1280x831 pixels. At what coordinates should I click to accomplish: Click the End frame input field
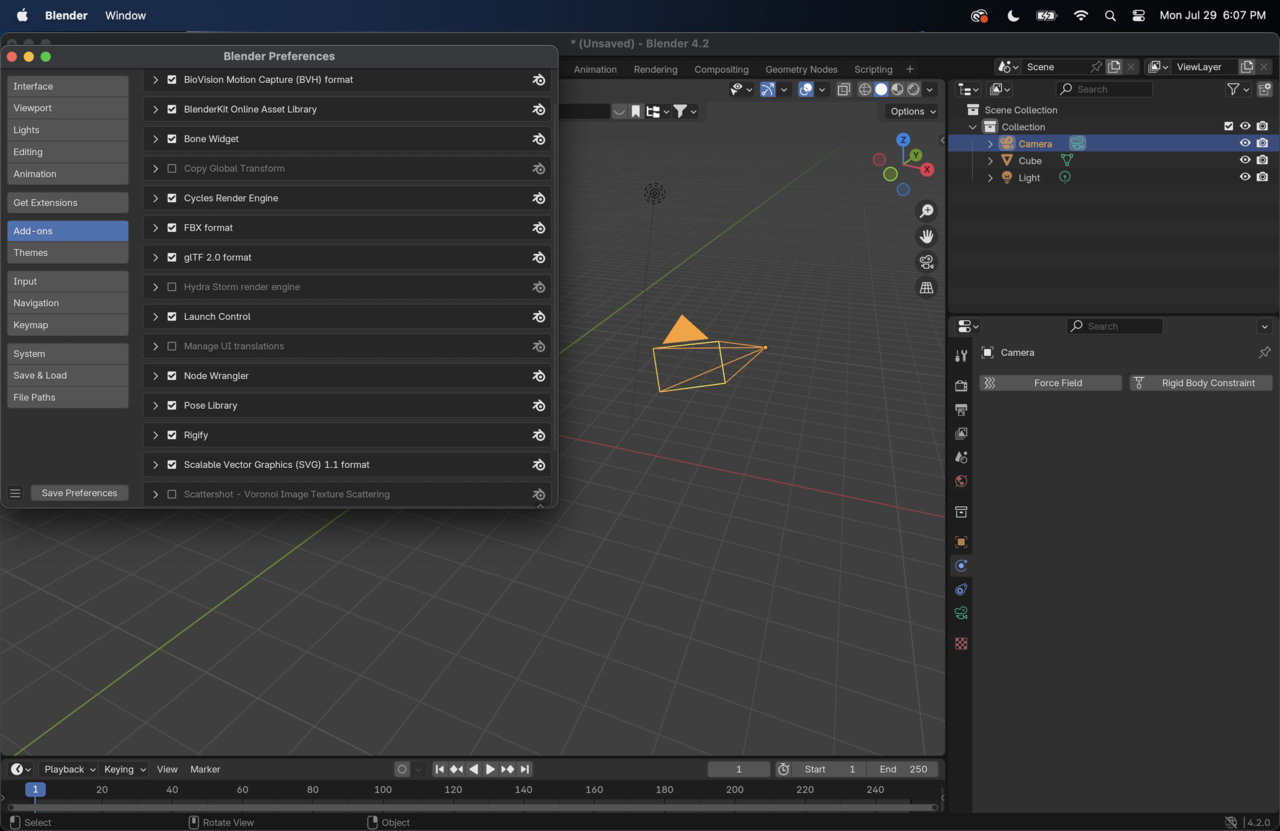coord(903,769)
